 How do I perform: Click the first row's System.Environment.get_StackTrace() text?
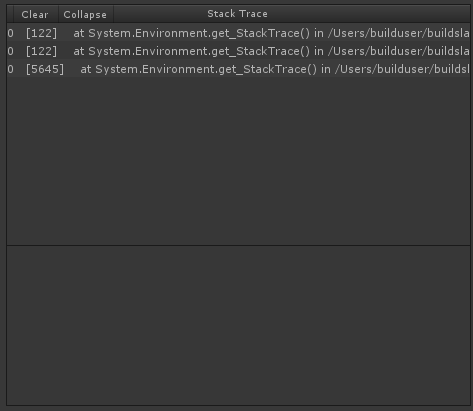(199, 33)
